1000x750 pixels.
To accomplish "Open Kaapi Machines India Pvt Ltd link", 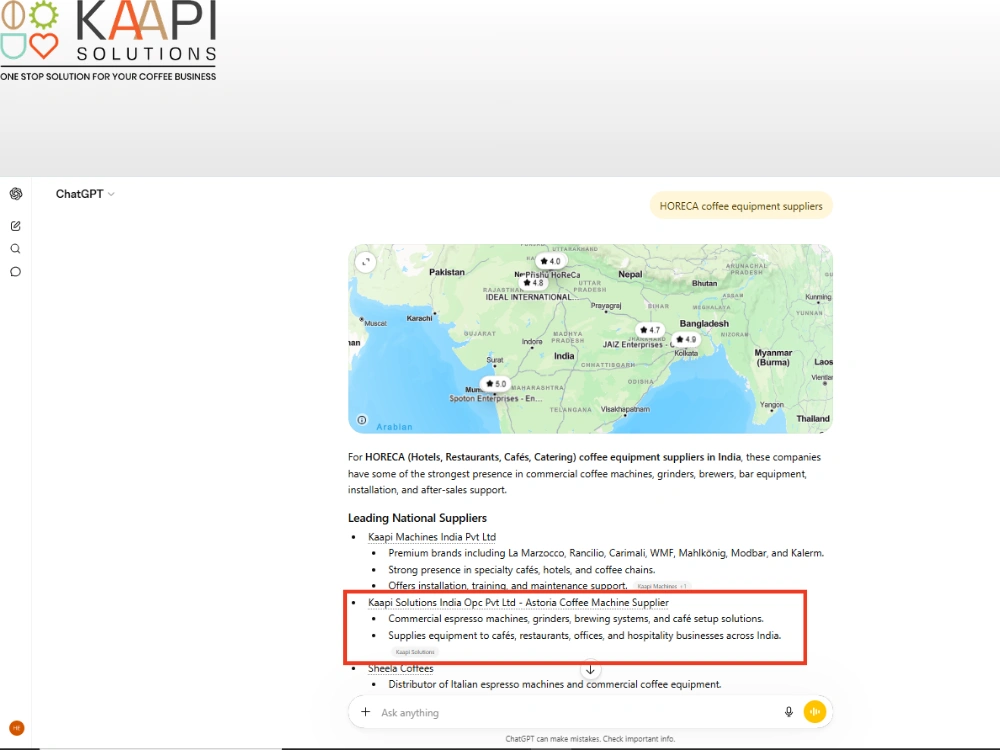I will (432, 537).
